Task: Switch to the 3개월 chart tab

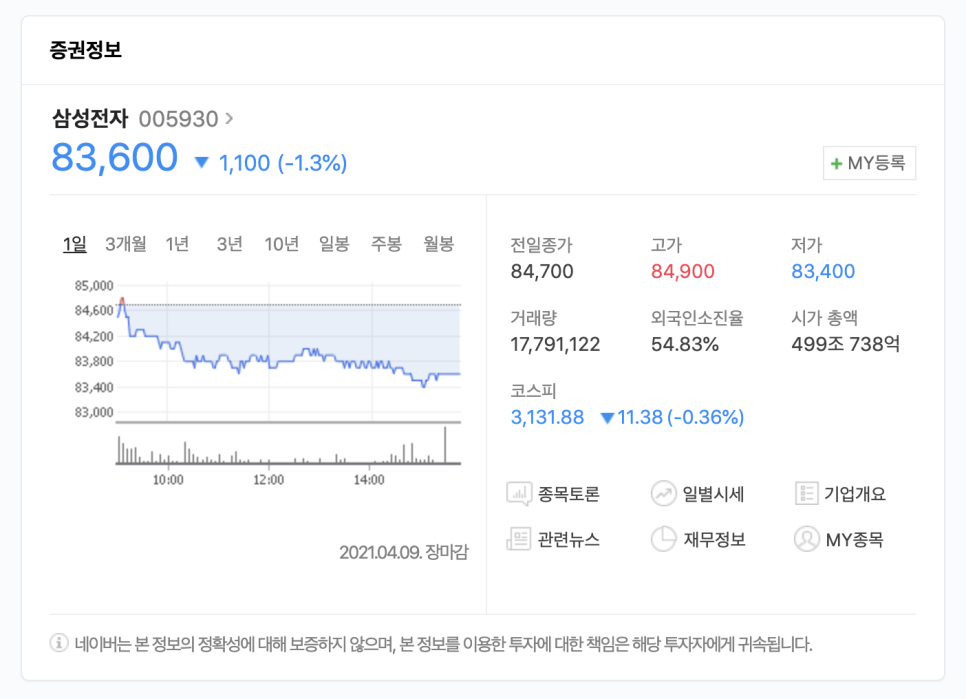Action: pos(126,244)
